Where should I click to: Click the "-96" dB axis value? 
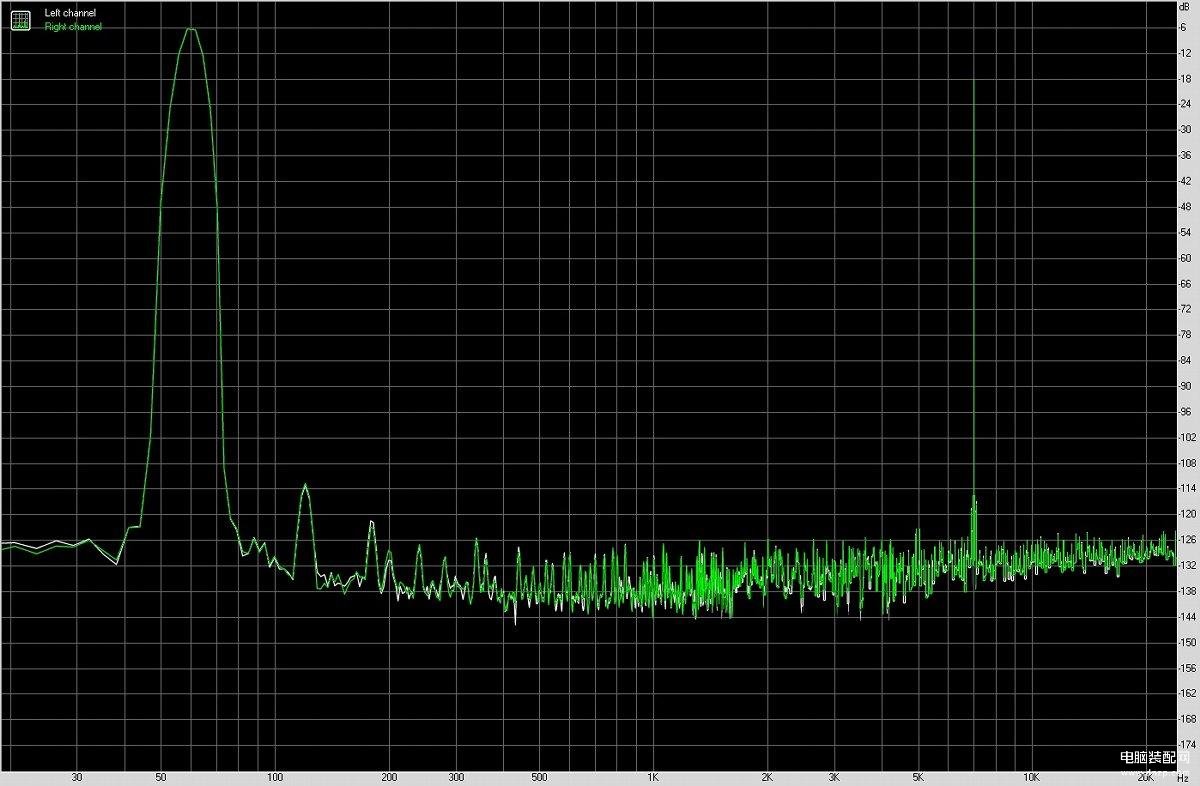[x=1185, y=412]
